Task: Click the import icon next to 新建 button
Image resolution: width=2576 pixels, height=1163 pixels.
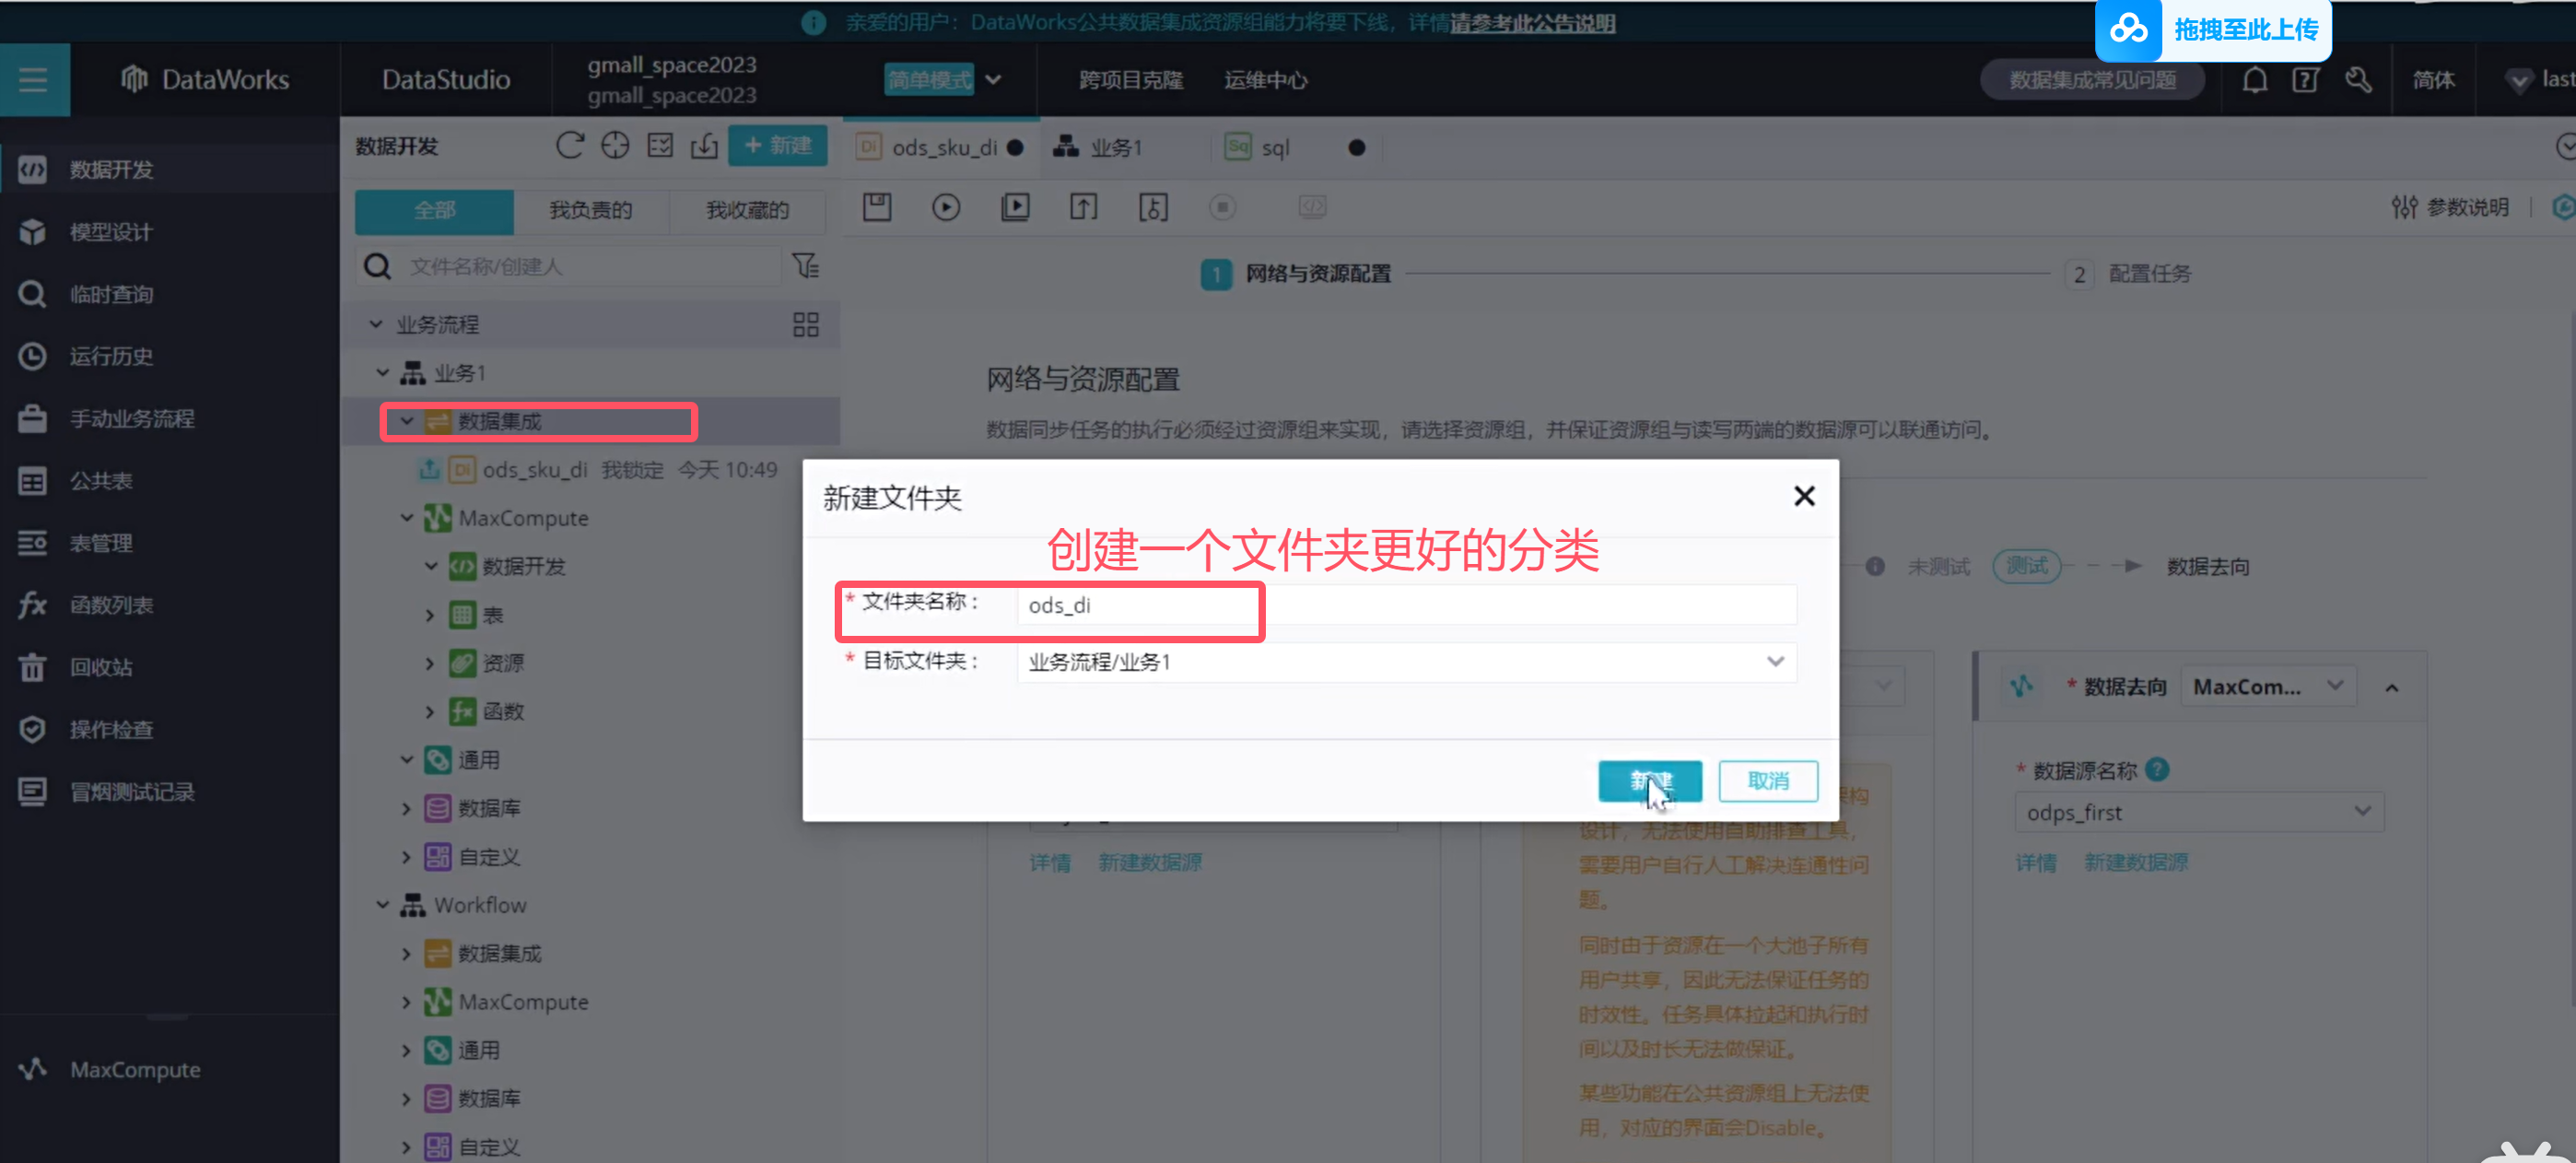Action: (704, 146)
